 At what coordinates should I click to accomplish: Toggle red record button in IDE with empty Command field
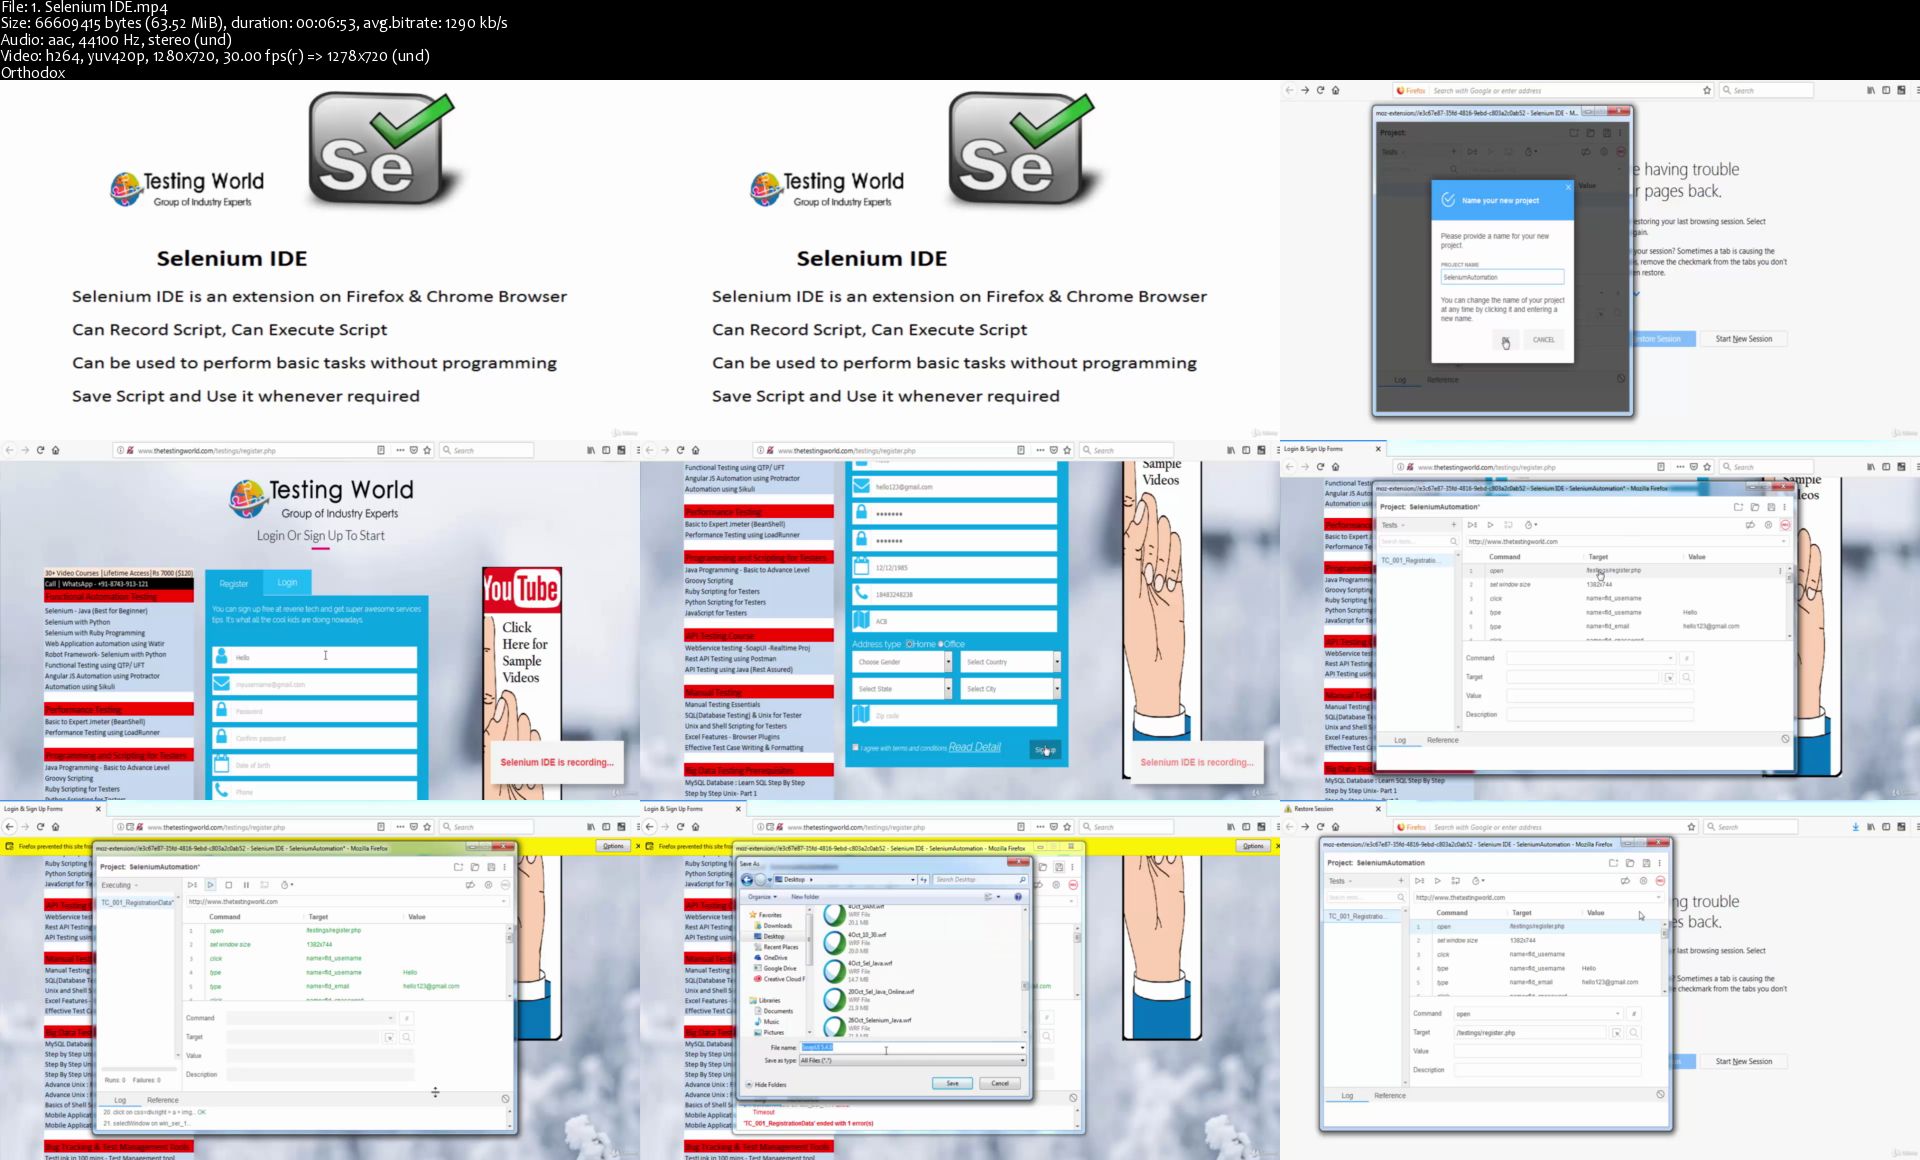pos(1785,525)
